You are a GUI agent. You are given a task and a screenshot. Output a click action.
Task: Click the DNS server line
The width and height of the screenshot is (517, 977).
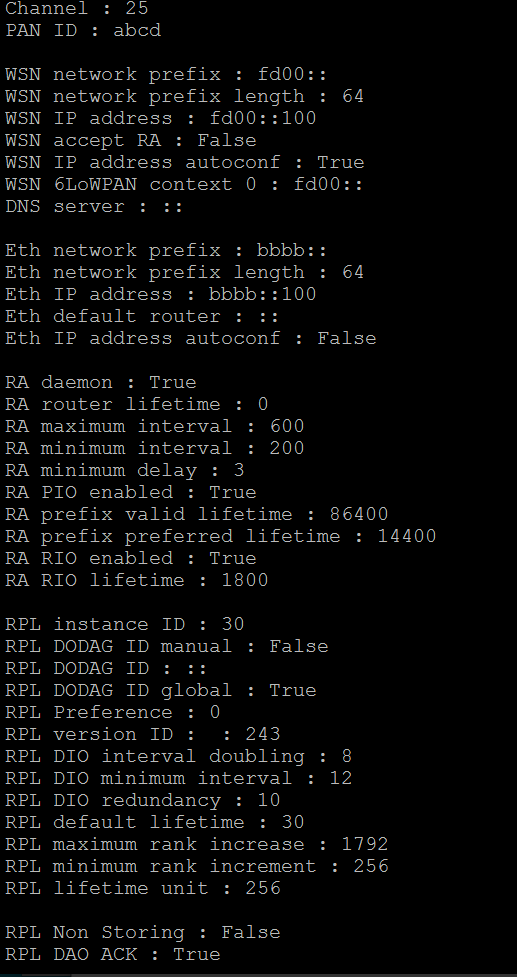(x=94, y=206)
